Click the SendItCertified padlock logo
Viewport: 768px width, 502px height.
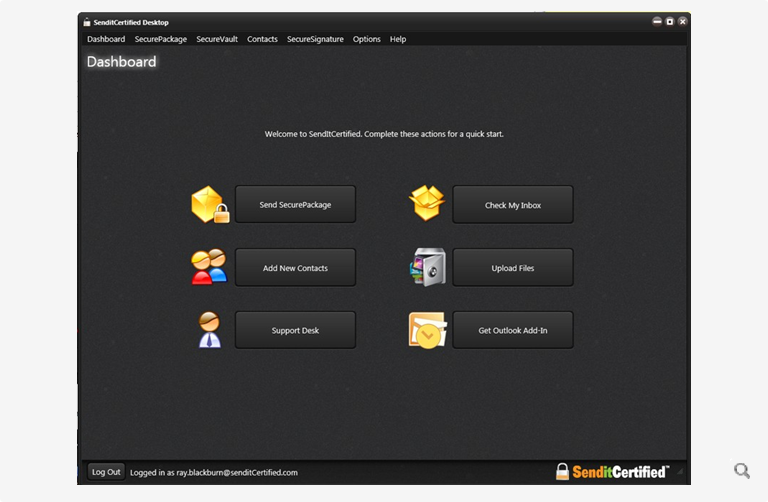click(612, 471)
